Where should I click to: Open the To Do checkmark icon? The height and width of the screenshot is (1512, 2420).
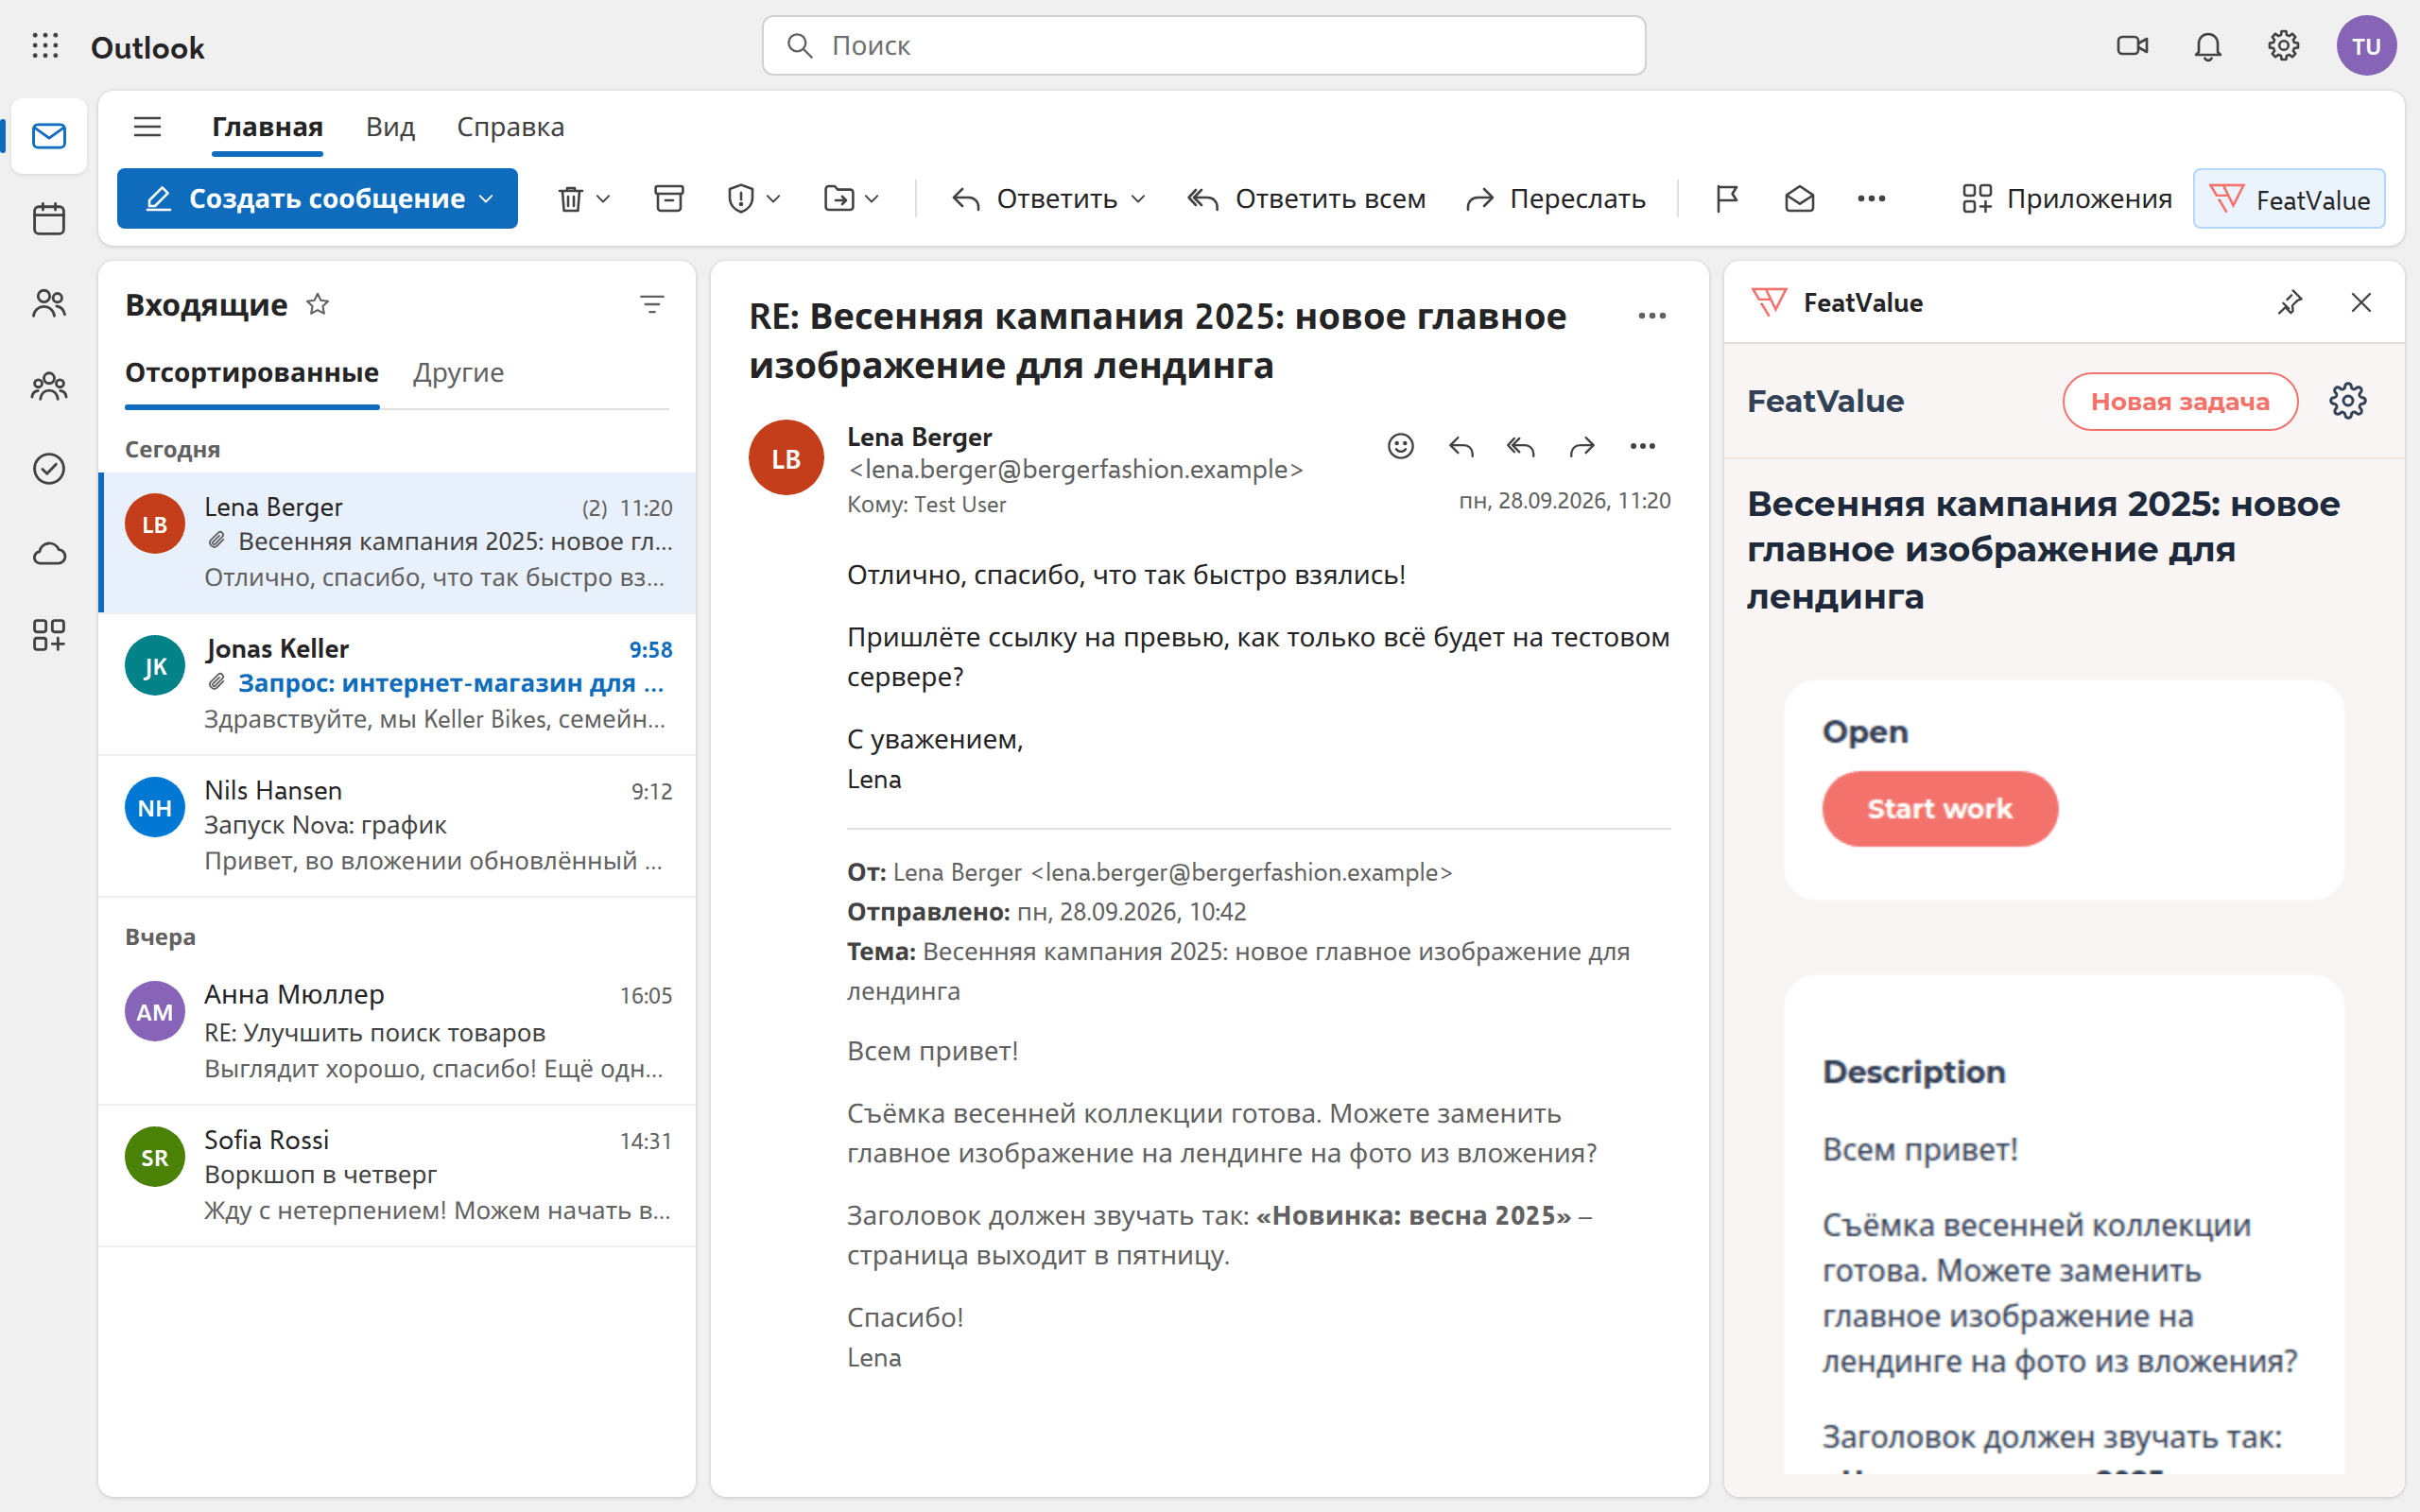coord(49,469)
